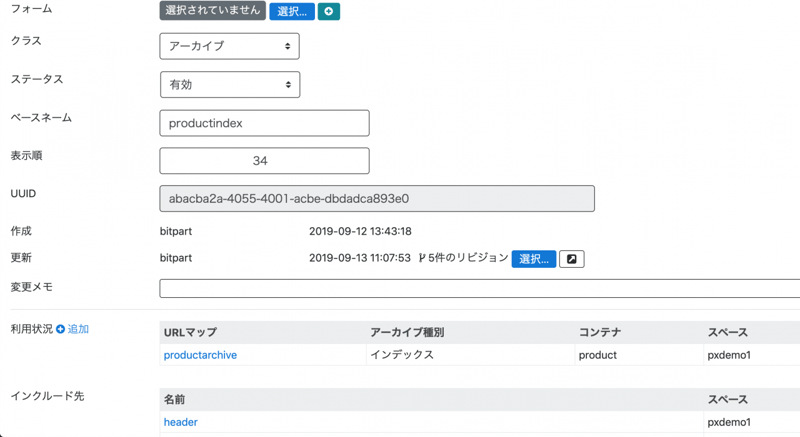The image size is (800, 437).
Task: Click the 選択されていません gray button
Action: 212,11
